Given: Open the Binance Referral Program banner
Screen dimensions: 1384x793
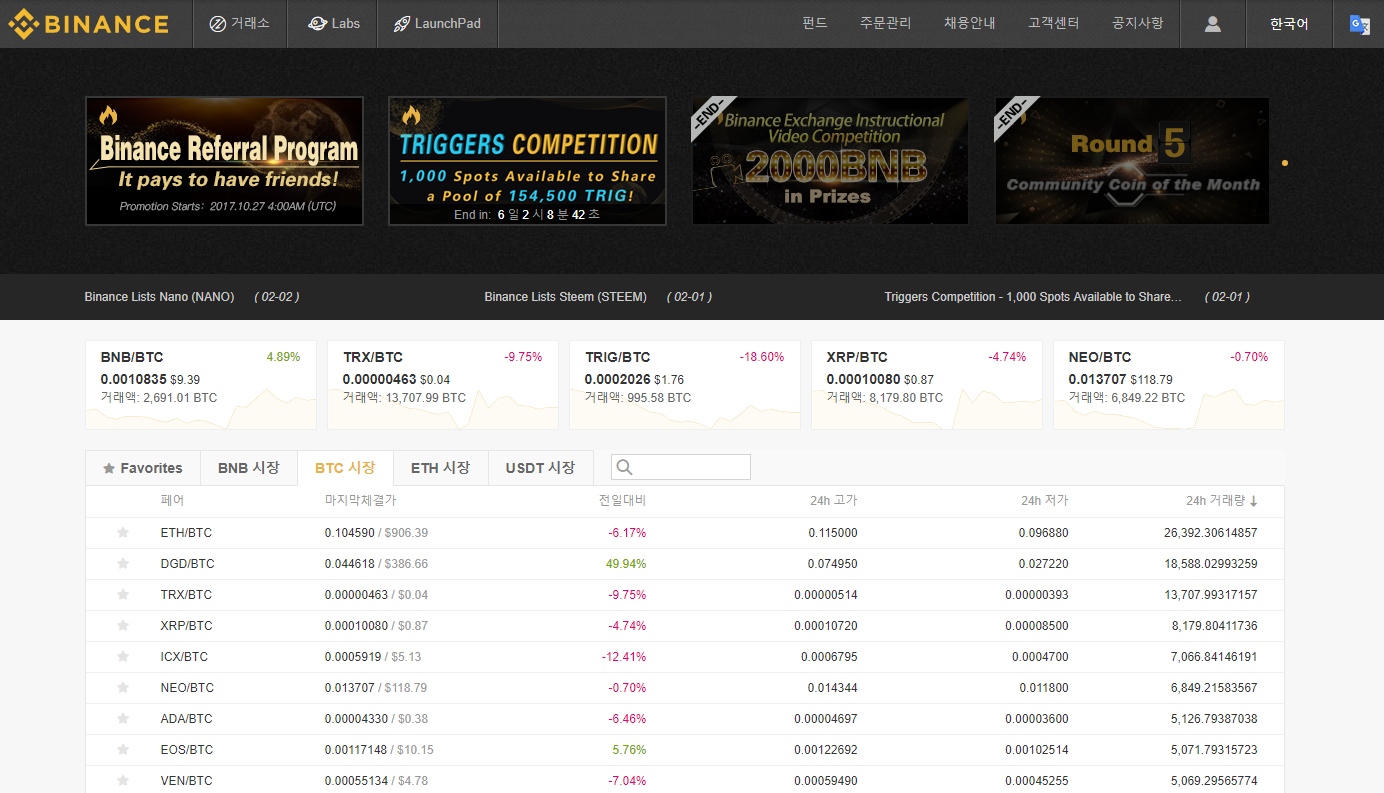Looking at the screenshot, I should [x=224, y=161].
